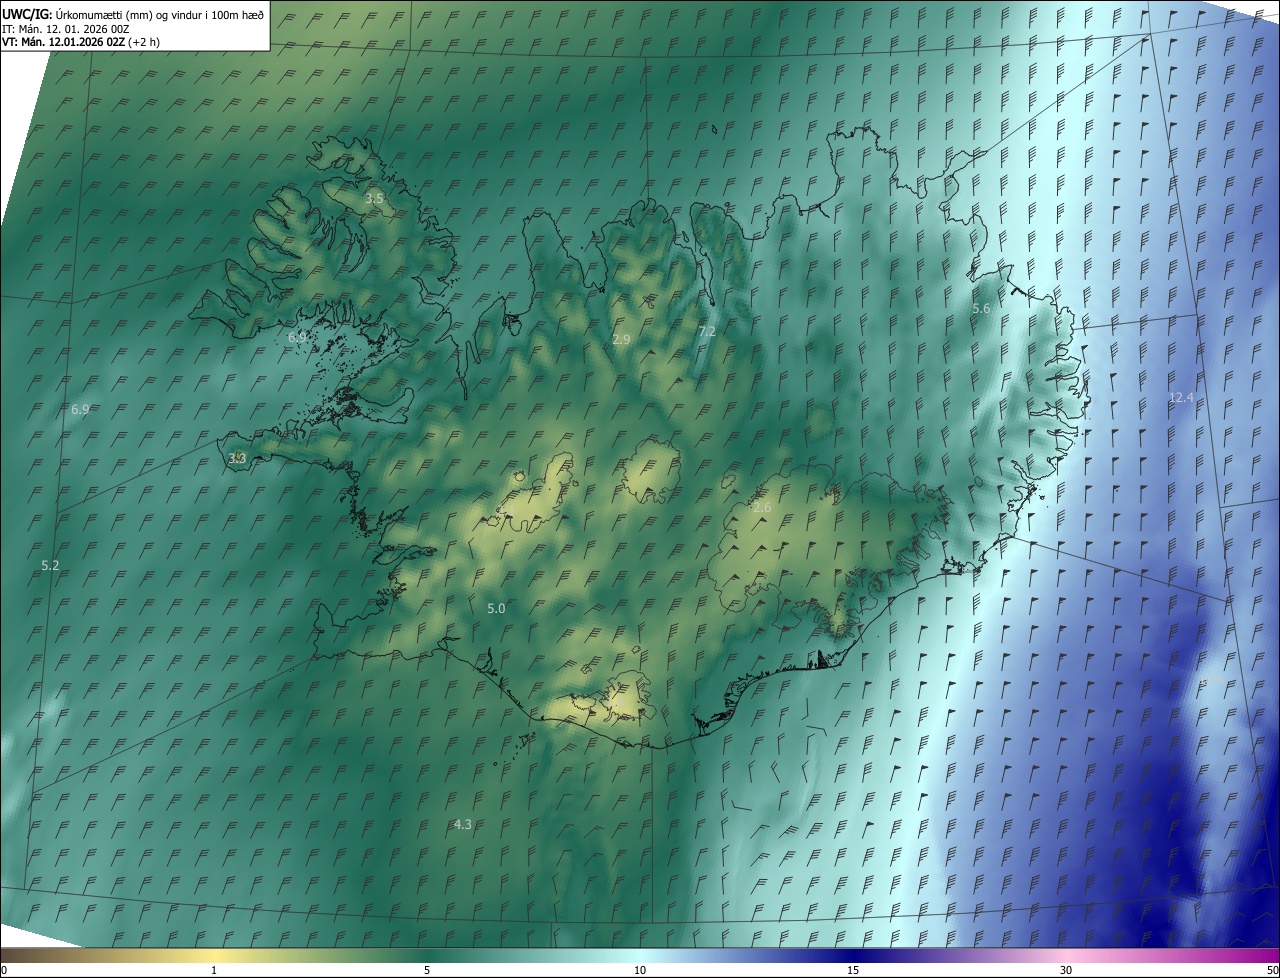This screenshot has height=978, width=1280.
Task: Click the 5.0 value label
Action: pyautogui.click(x=496, y=609)
